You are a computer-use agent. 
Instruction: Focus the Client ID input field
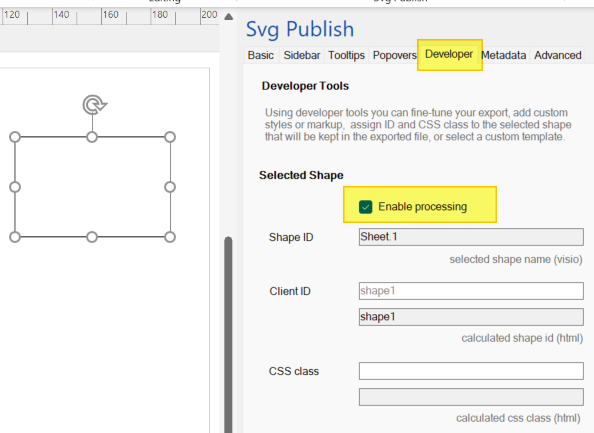[x=471, y=291]
